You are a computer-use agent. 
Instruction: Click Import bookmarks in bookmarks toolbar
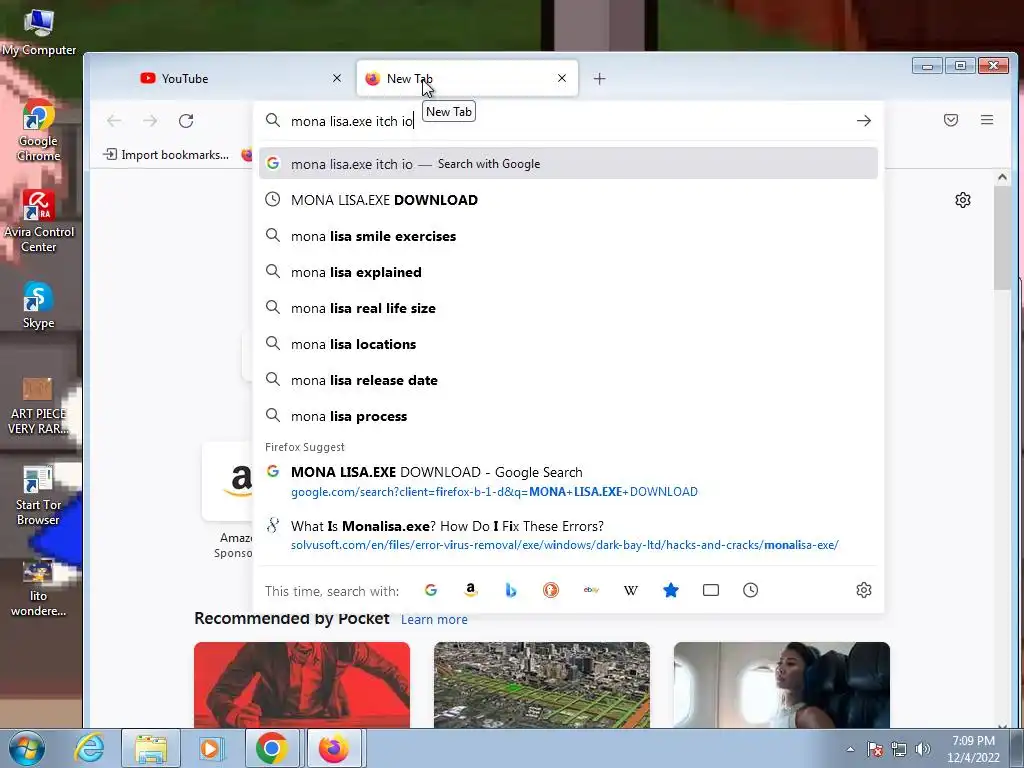click(167, 155)
